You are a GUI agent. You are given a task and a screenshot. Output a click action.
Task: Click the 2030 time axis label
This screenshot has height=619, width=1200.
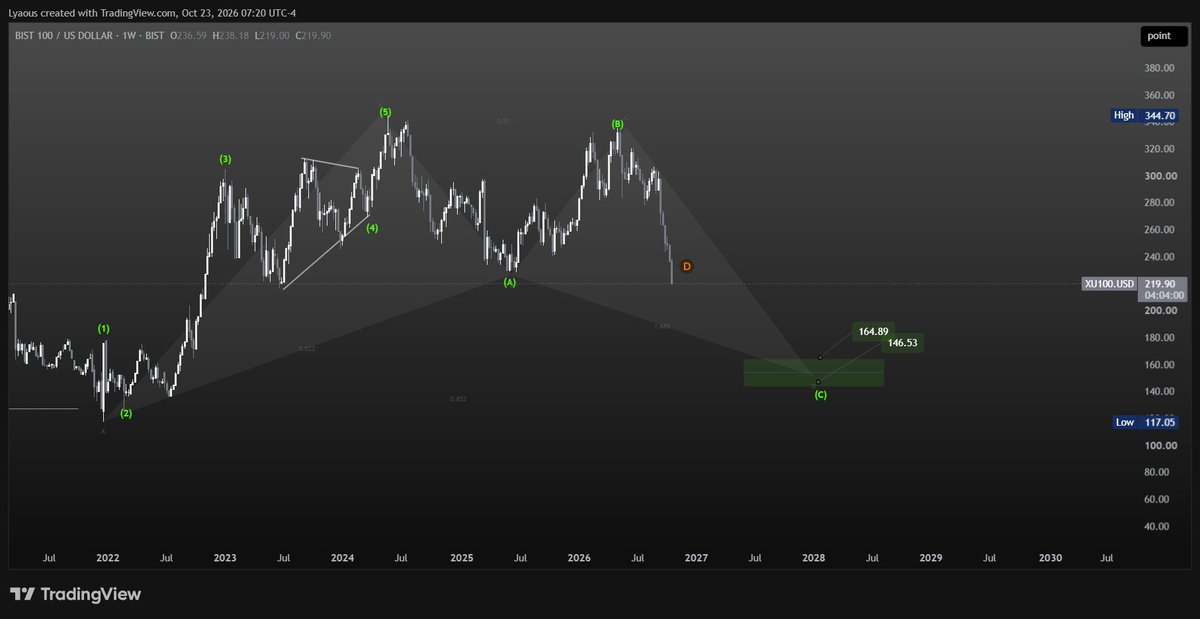(x=1050, y=558)
